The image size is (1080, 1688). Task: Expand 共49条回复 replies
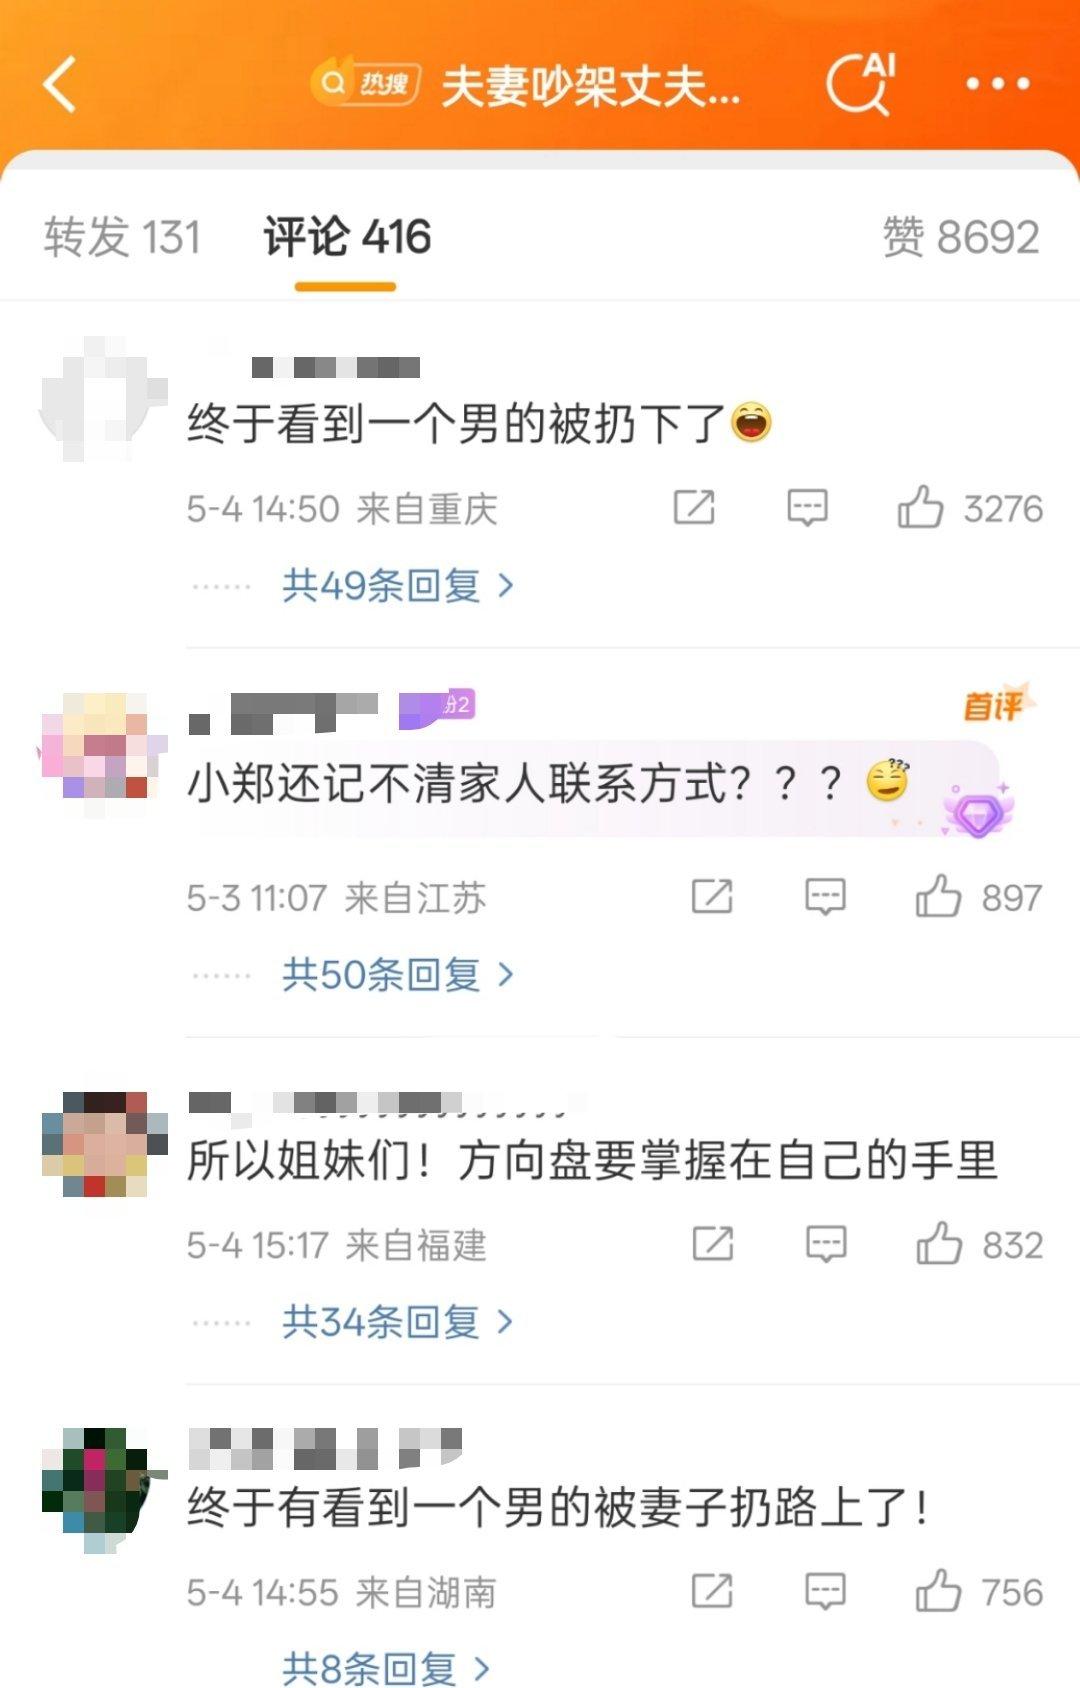click(x=398, y=585)
